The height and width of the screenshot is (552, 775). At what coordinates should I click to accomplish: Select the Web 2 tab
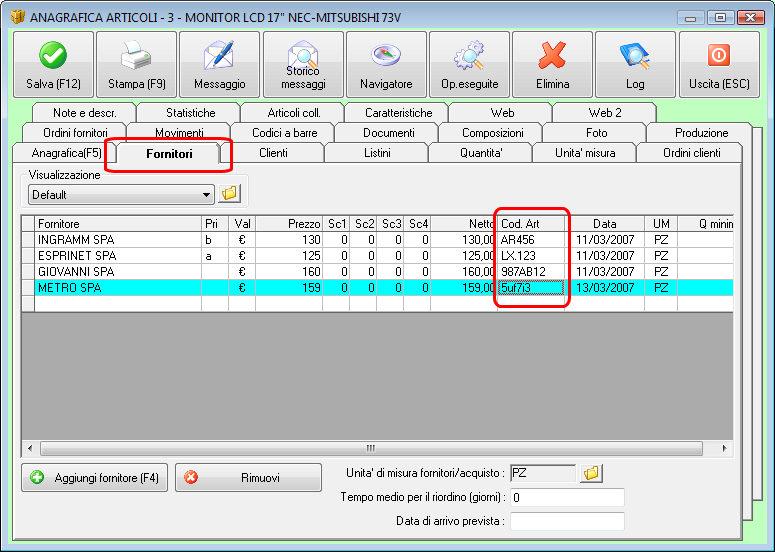(x=605, y=113)
